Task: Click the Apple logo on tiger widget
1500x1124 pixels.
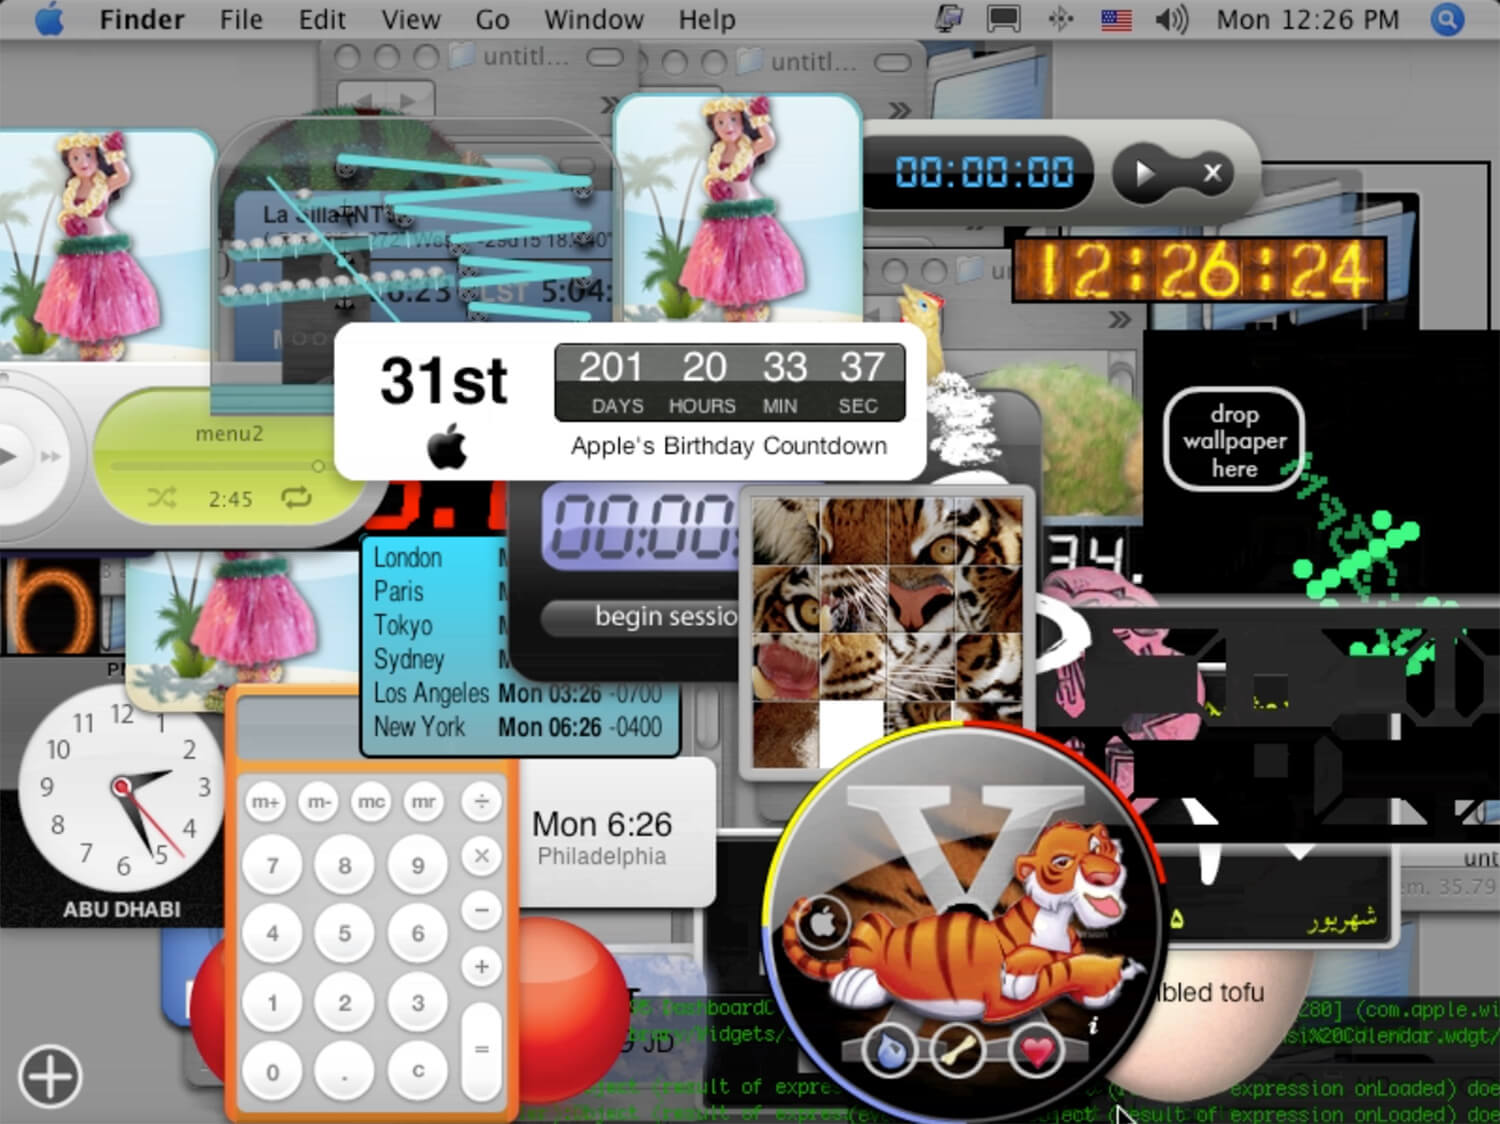Action: point(821,923)
